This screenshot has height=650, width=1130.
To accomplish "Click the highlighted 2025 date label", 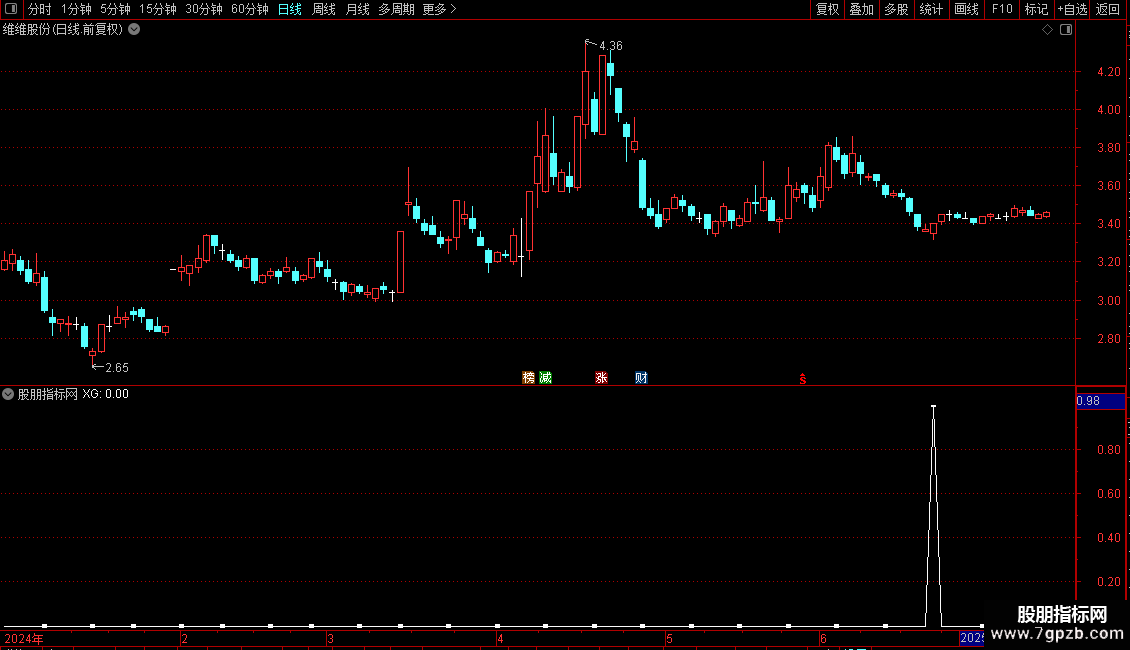I will pos(971,638).
